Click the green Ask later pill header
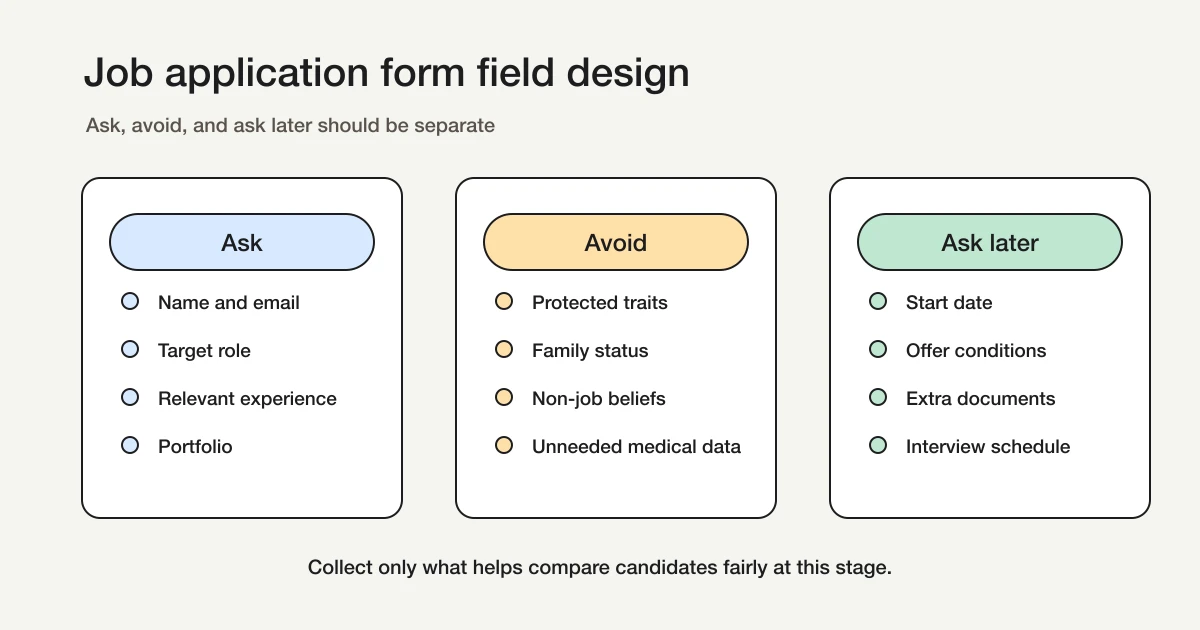 pyautogui.click(x=989, y=242)
